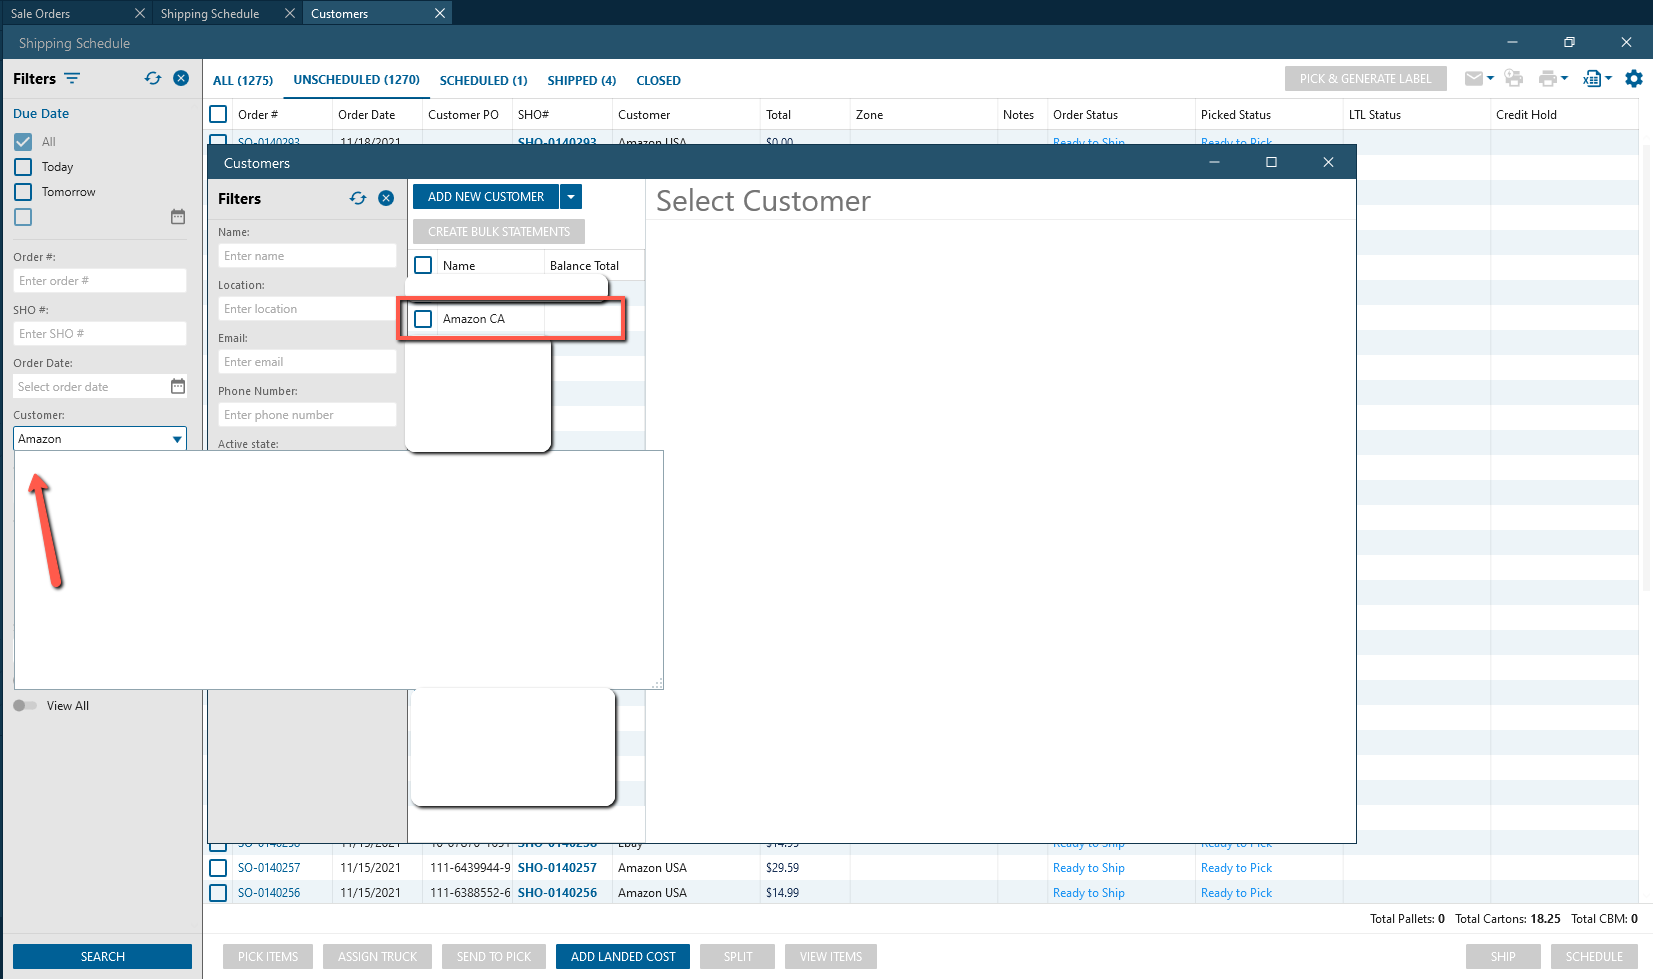
Task: Clear the Shipping Schedule filters
Action: [x=181, y=78]
